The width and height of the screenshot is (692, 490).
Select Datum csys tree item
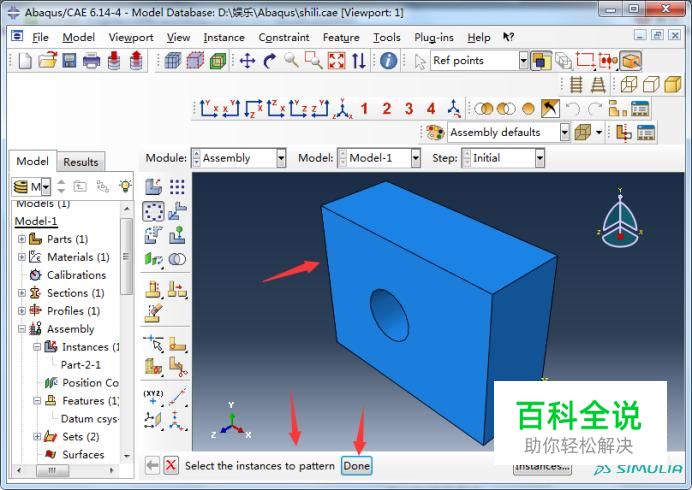click(x=90, y=418)
